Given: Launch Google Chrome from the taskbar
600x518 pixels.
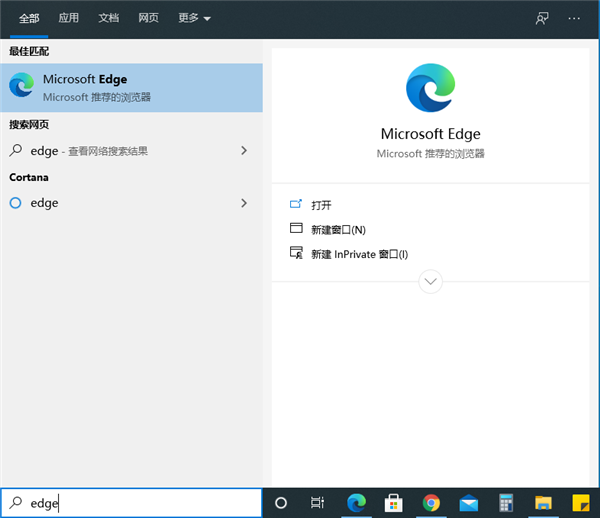Looking at the screenshot, I should pyautogui.click(x=431, y=503).
